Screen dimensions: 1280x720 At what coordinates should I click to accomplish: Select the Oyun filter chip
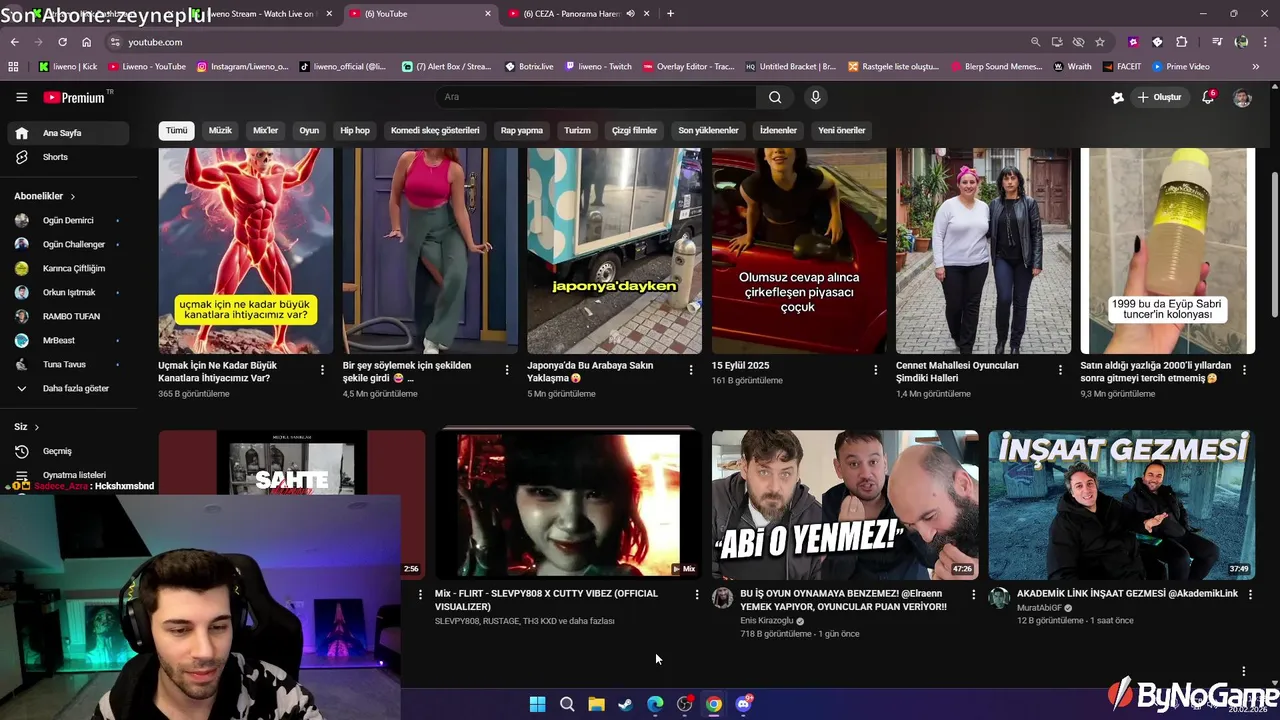point(309,130)
